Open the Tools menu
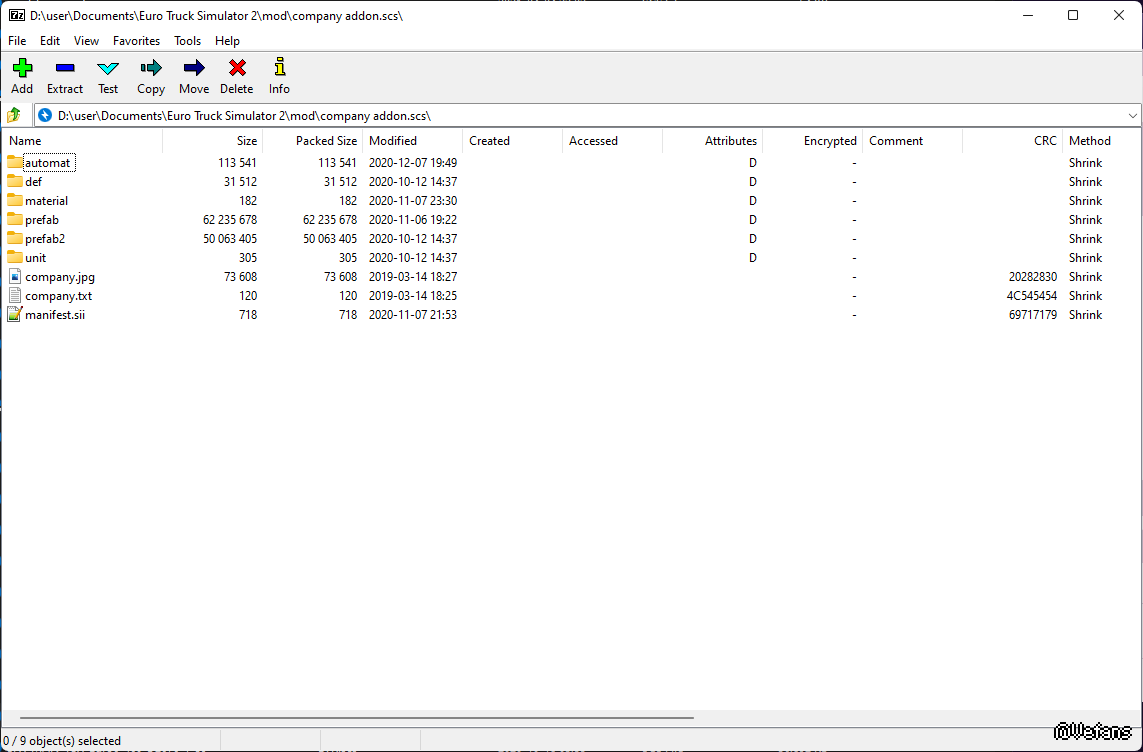This screenshot has width=1143, height=752. pos(187,41)
